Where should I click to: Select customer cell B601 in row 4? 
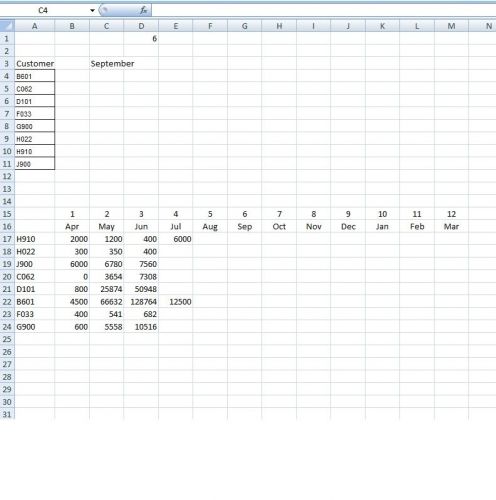35,76
